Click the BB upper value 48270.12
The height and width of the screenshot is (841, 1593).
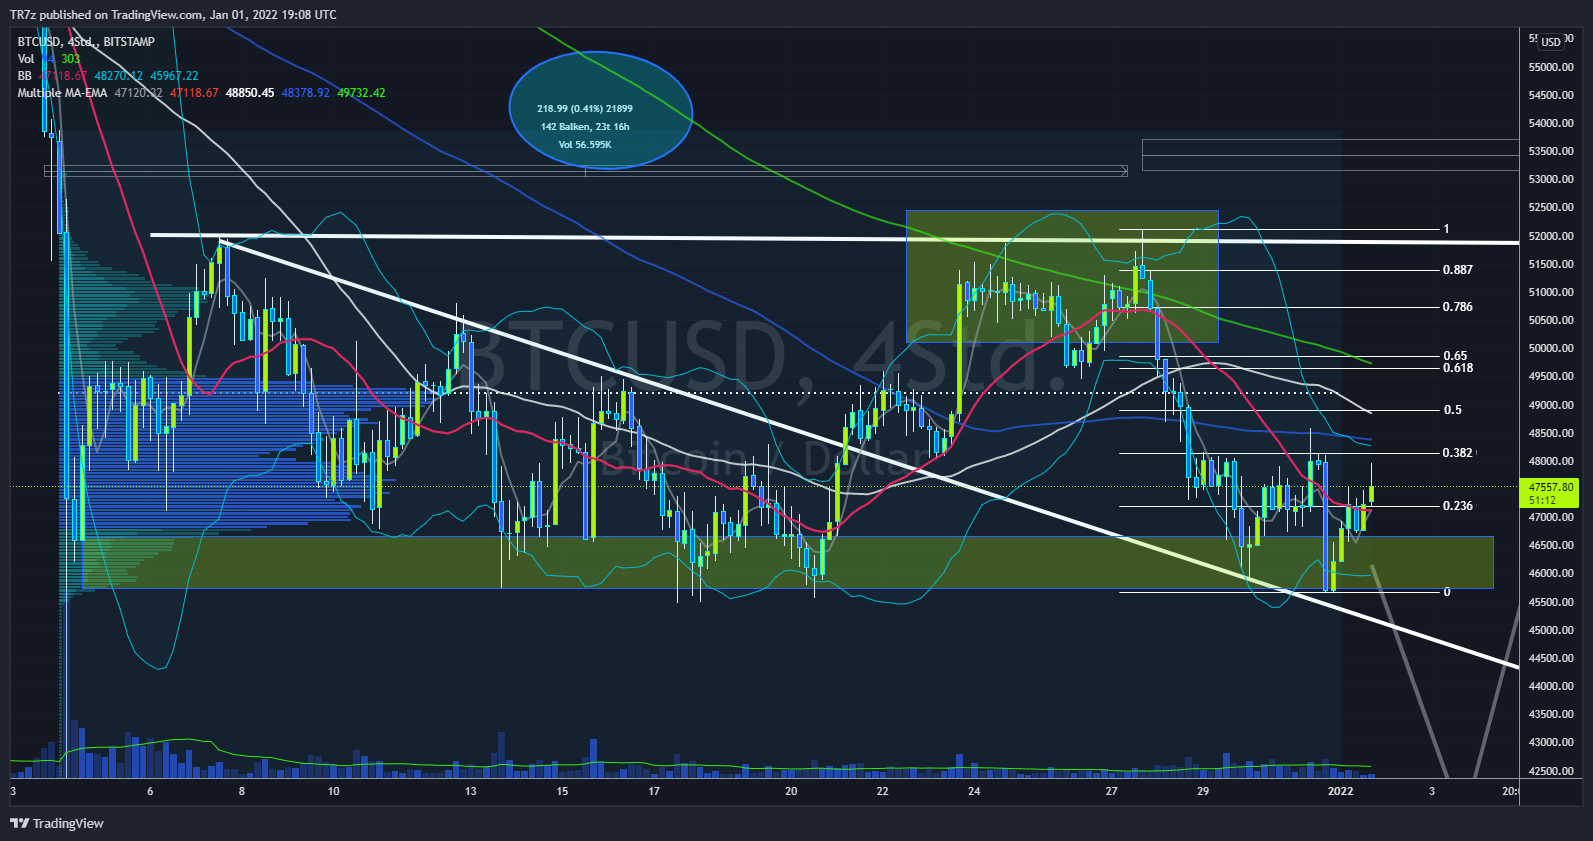(119, 76)
